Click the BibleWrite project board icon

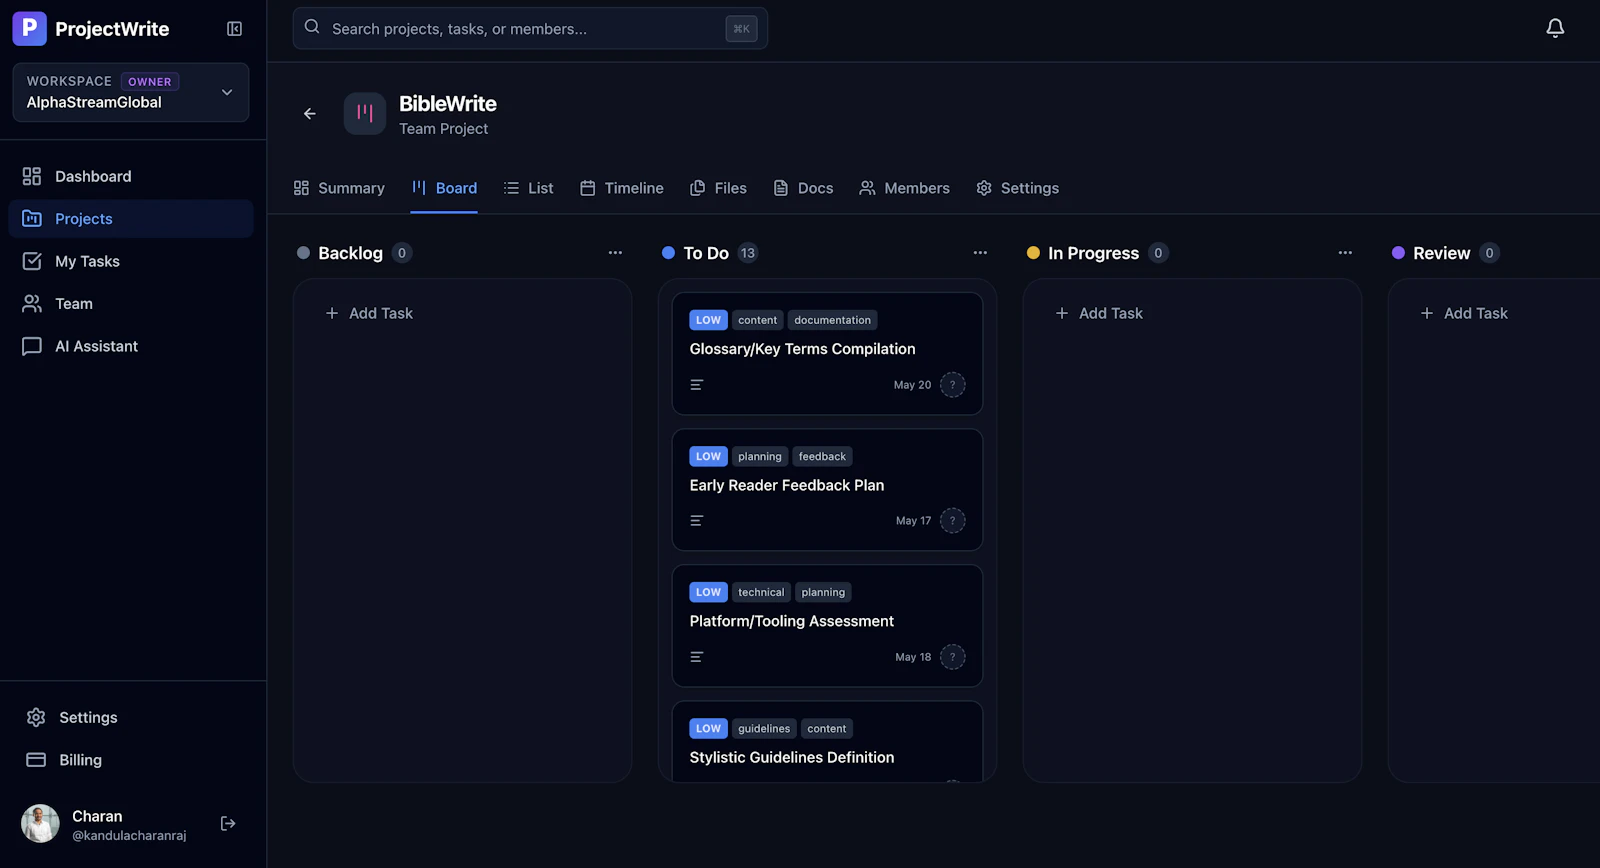(365, 114)
